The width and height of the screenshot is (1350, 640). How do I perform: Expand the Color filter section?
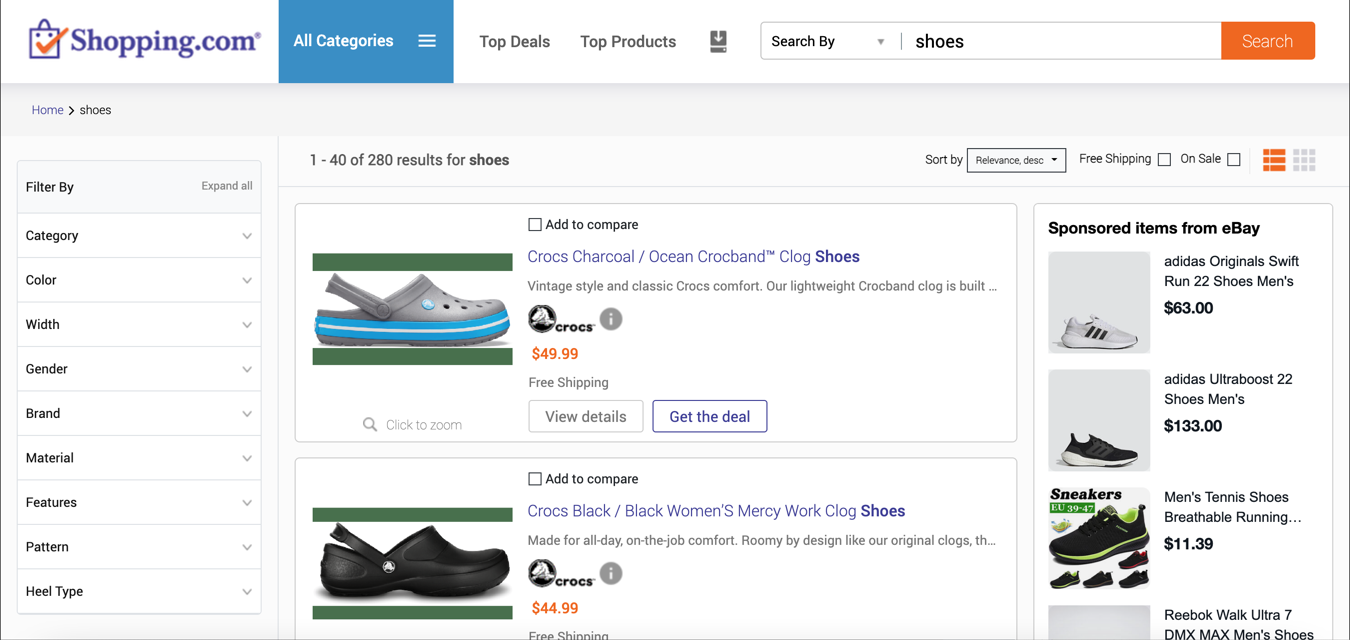coord(139,280)
